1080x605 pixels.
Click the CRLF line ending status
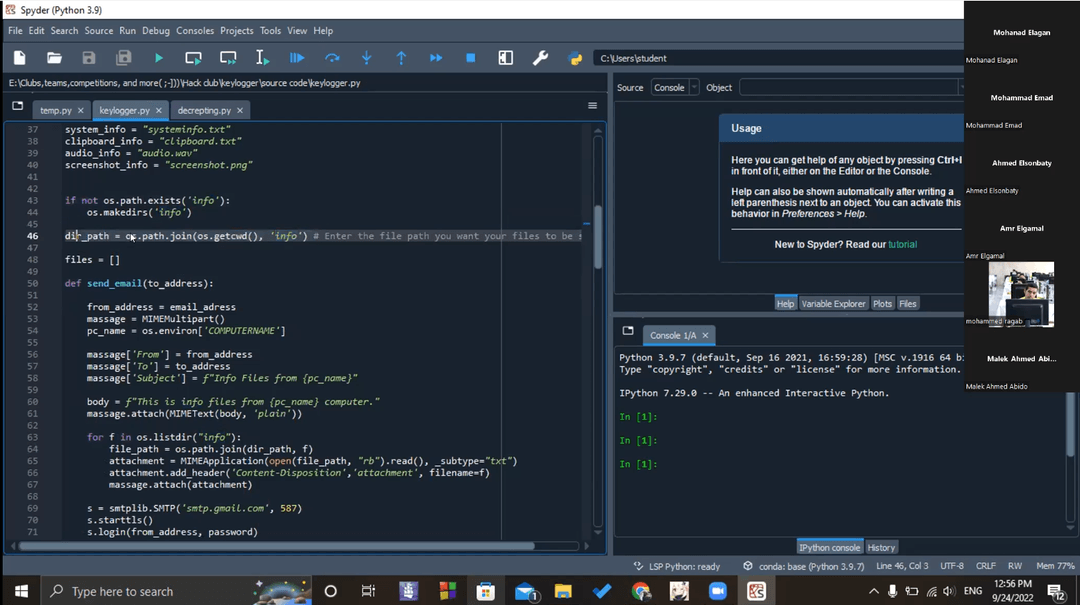tap(986, 566)
